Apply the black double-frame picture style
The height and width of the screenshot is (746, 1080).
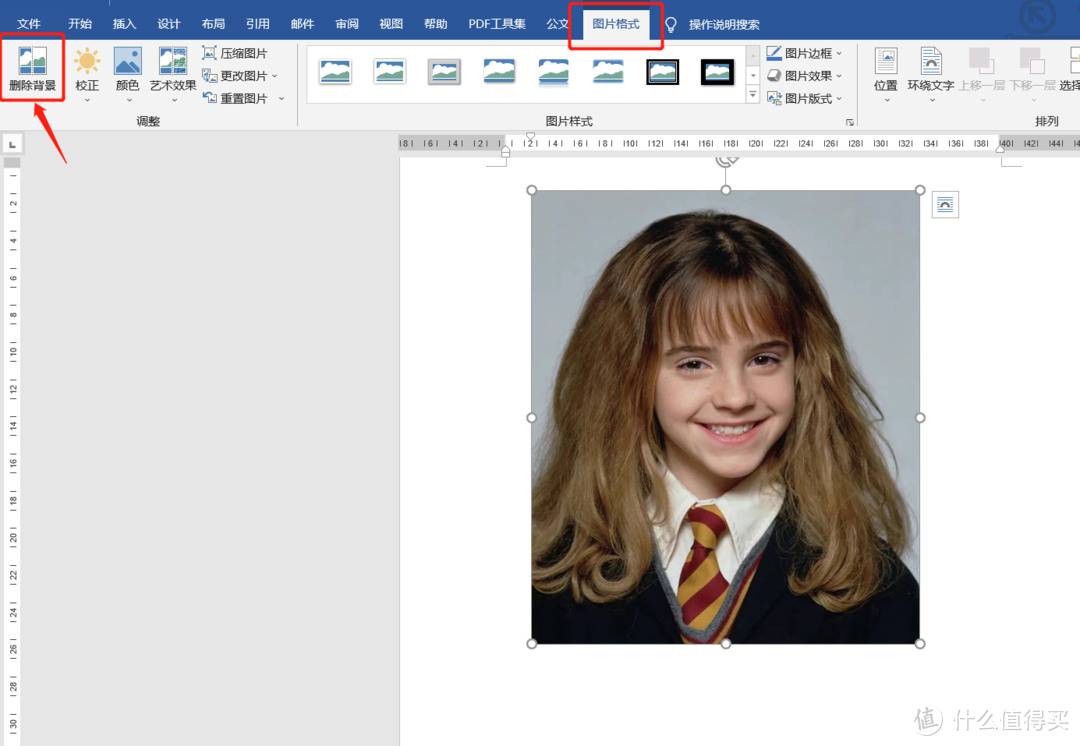point(662,72)
